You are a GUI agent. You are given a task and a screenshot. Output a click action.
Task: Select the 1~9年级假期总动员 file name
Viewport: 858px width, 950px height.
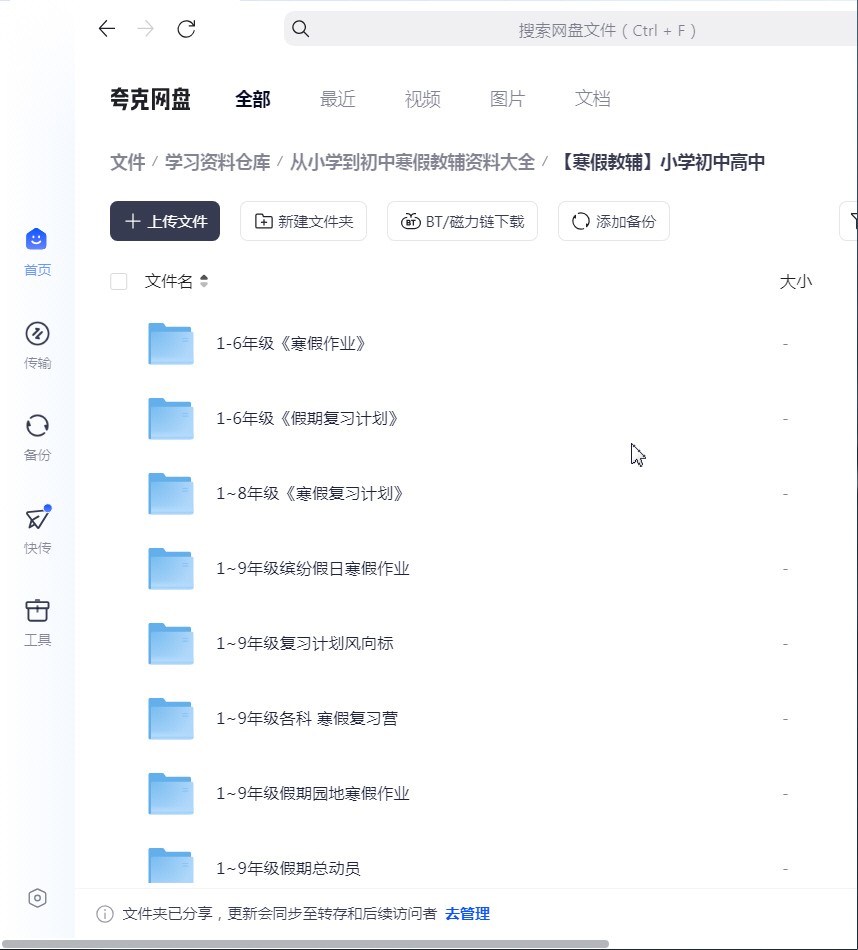coord(288,868)
